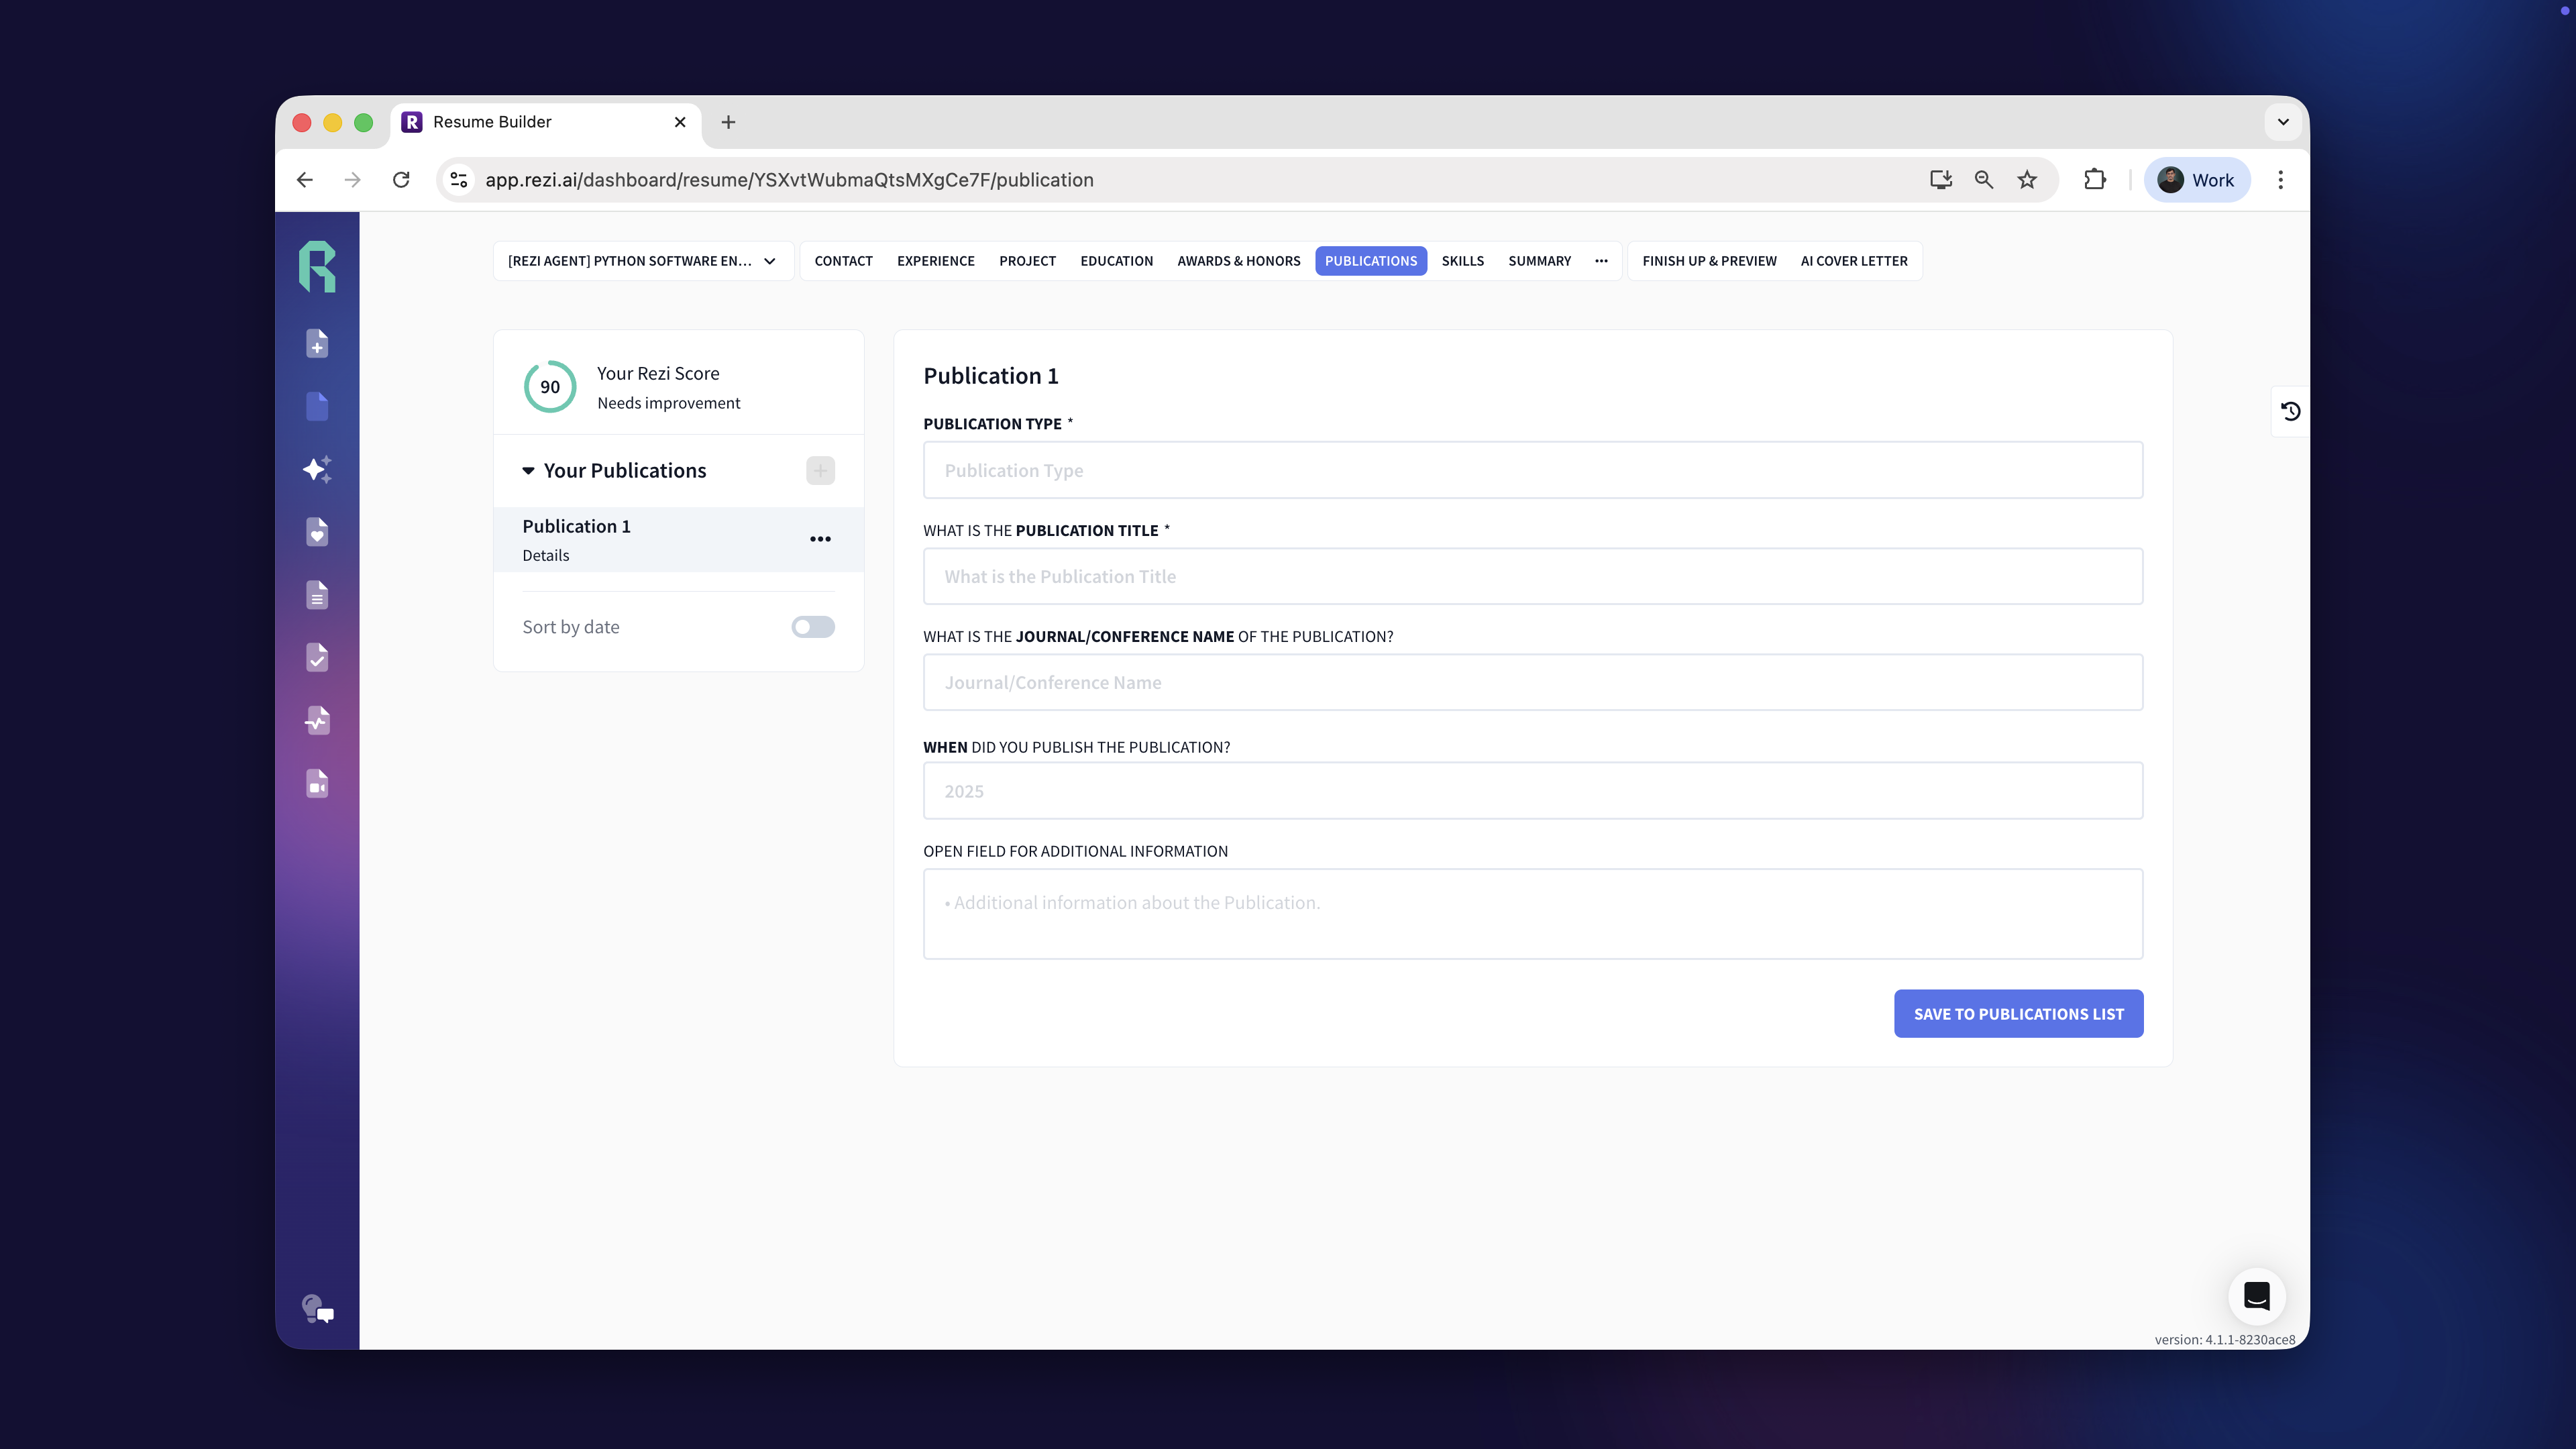Select the cover letter heart-document sidebar icon
This screenshot has height=1449, width=2576.
click(x=317, y=532)
